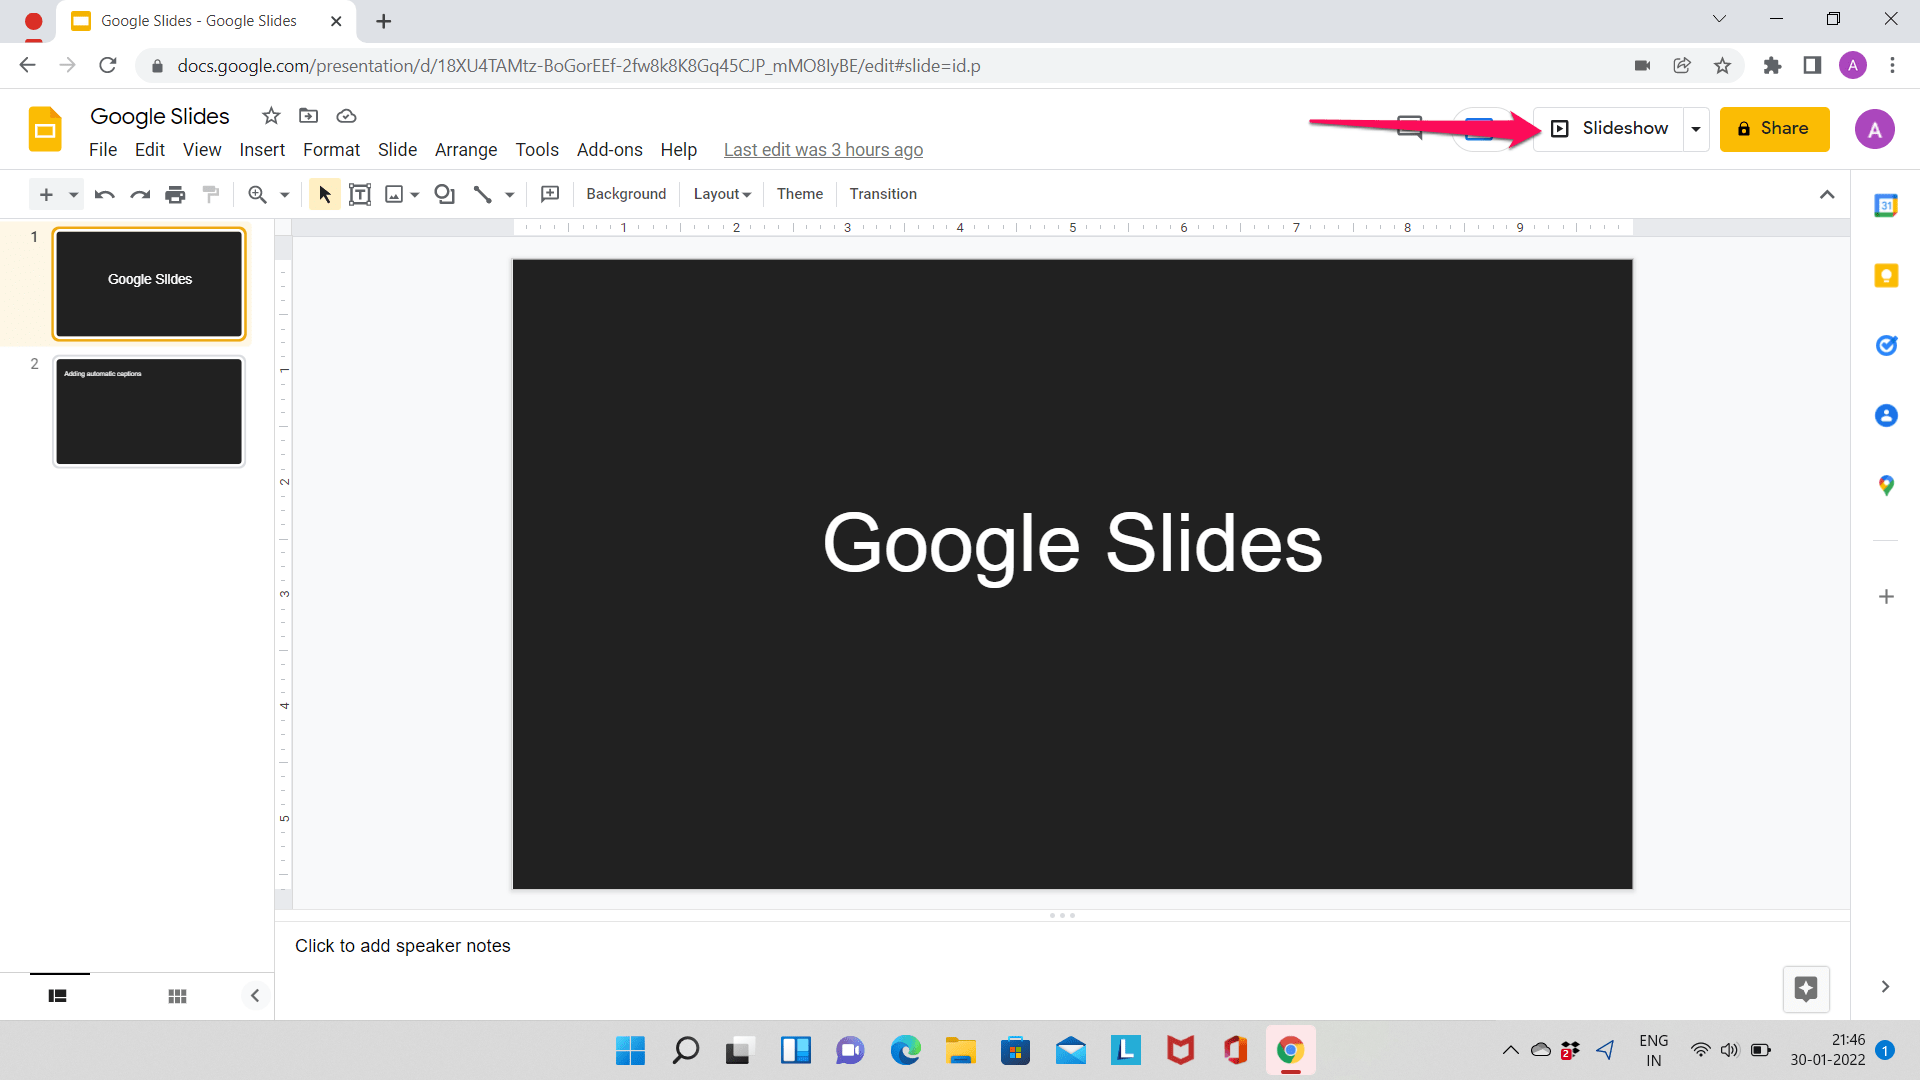Click the Redo arrow icon
Image resolution: width=1920 pixels, height=1080 pixels.
tap(140, 194)
